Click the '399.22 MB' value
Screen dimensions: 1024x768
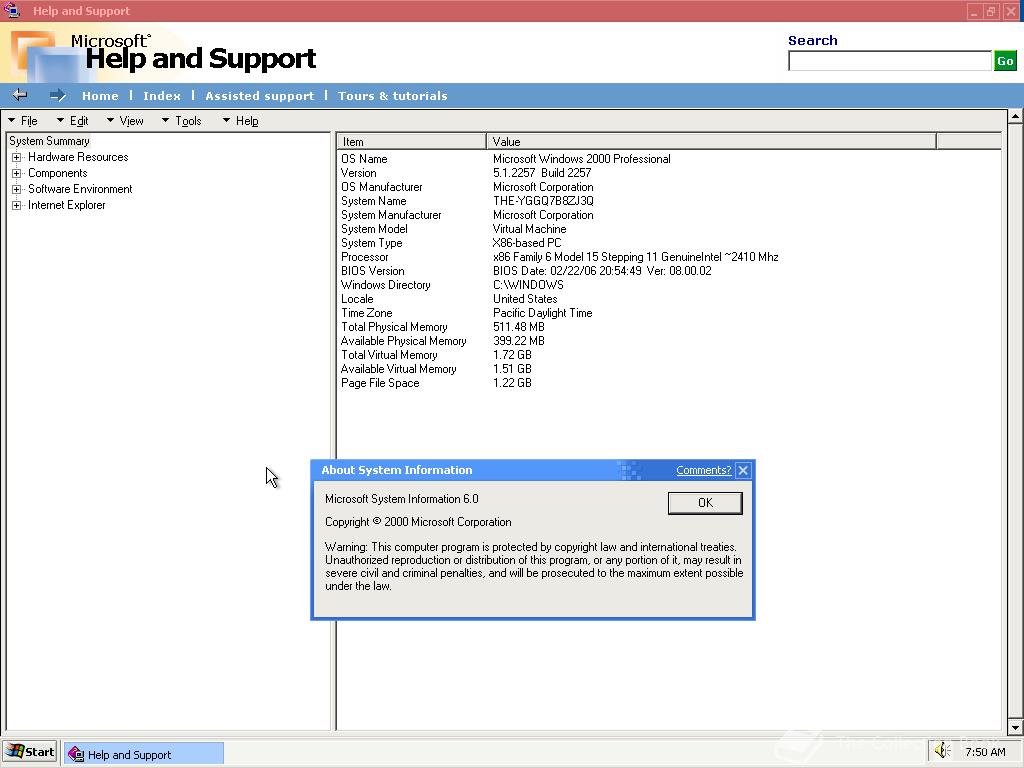(519, 341)
